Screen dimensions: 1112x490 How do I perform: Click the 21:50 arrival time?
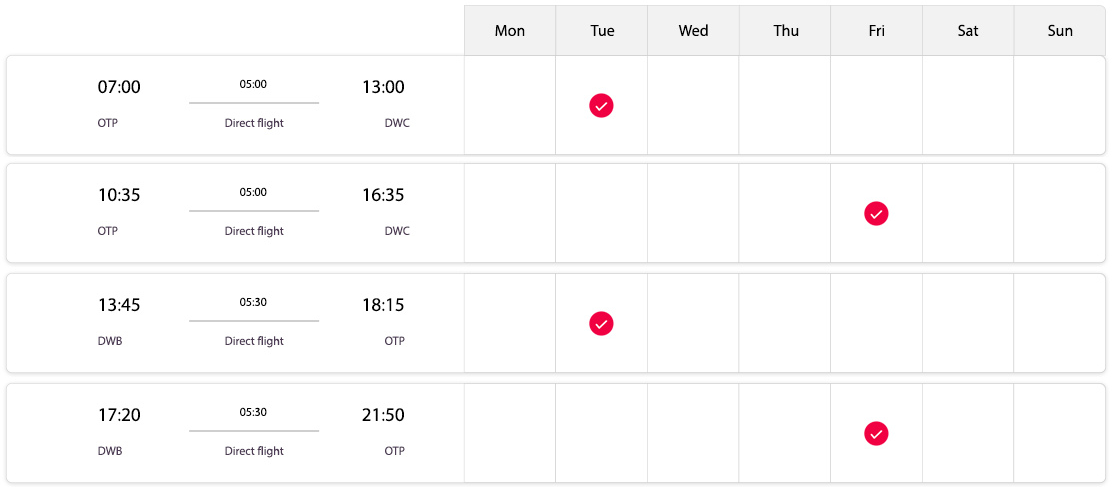[x=383, y=415]
